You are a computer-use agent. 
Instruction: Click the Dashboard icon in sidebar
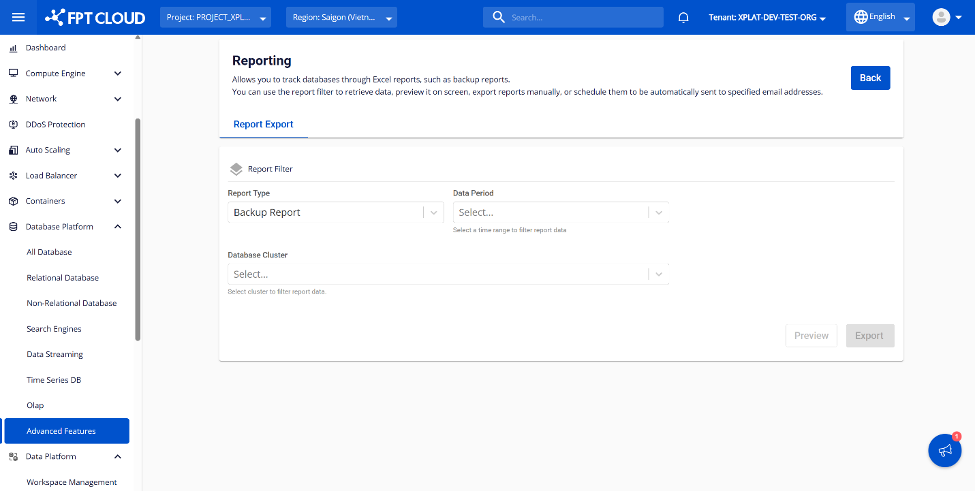click(x=14, y=48)
